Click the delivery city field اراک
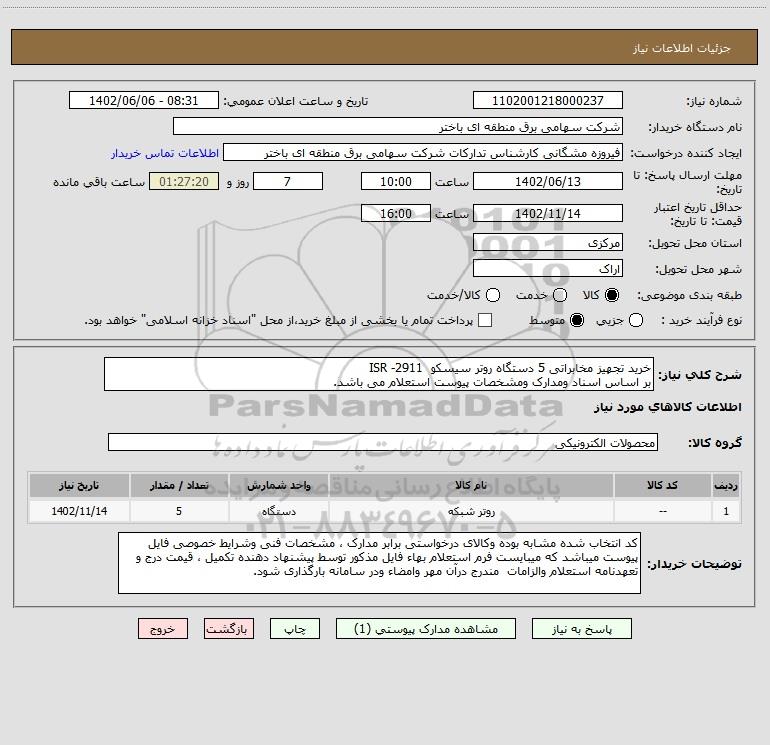Screen dimensions: 770x745 pyautogui.click(x=548, y=269)
